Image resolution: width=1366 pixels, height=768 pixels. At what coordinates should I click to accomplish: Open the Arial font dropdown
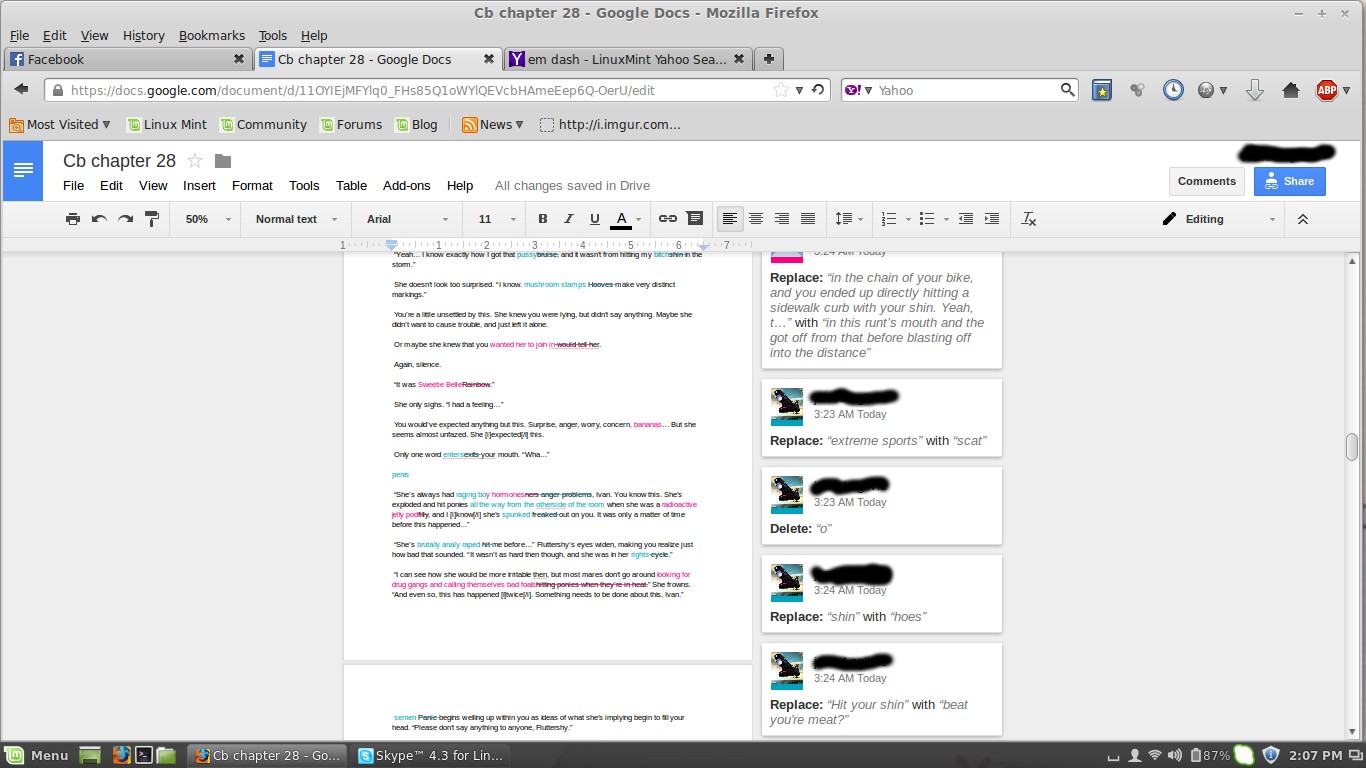click(x=408, y=219)
